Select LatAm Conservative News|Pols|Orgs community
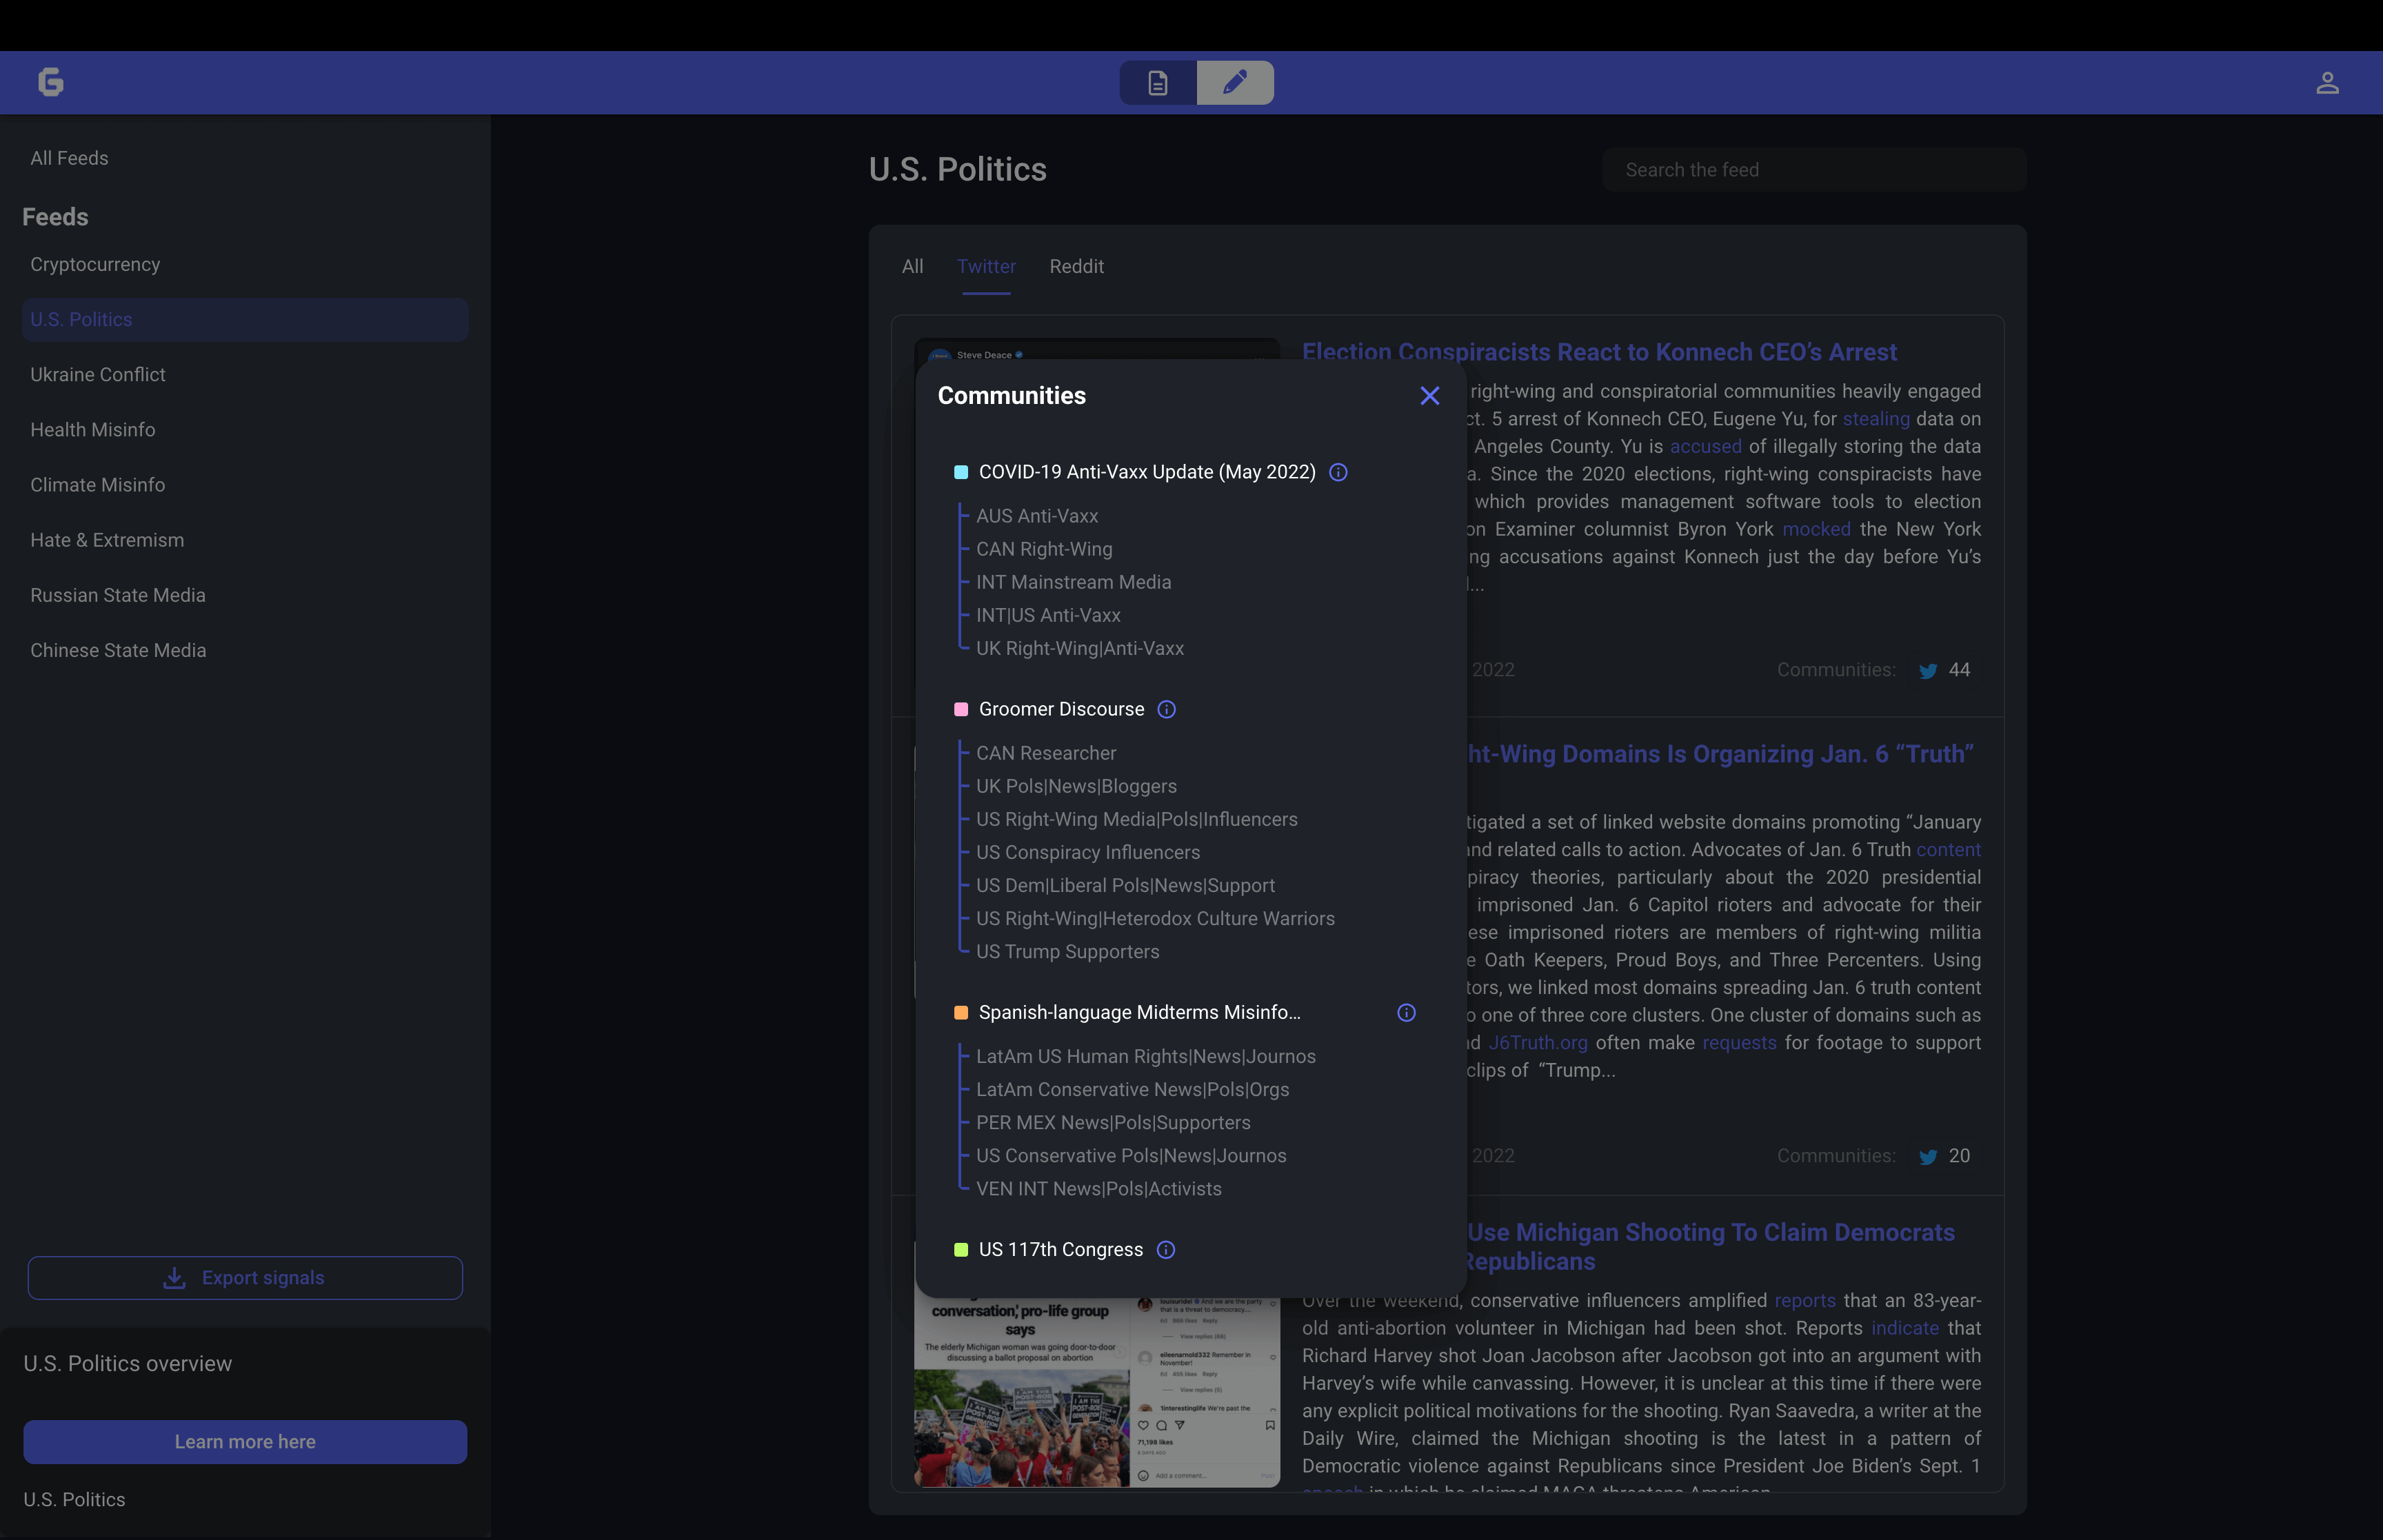2383x1540 pixels. (1133, 1089)
